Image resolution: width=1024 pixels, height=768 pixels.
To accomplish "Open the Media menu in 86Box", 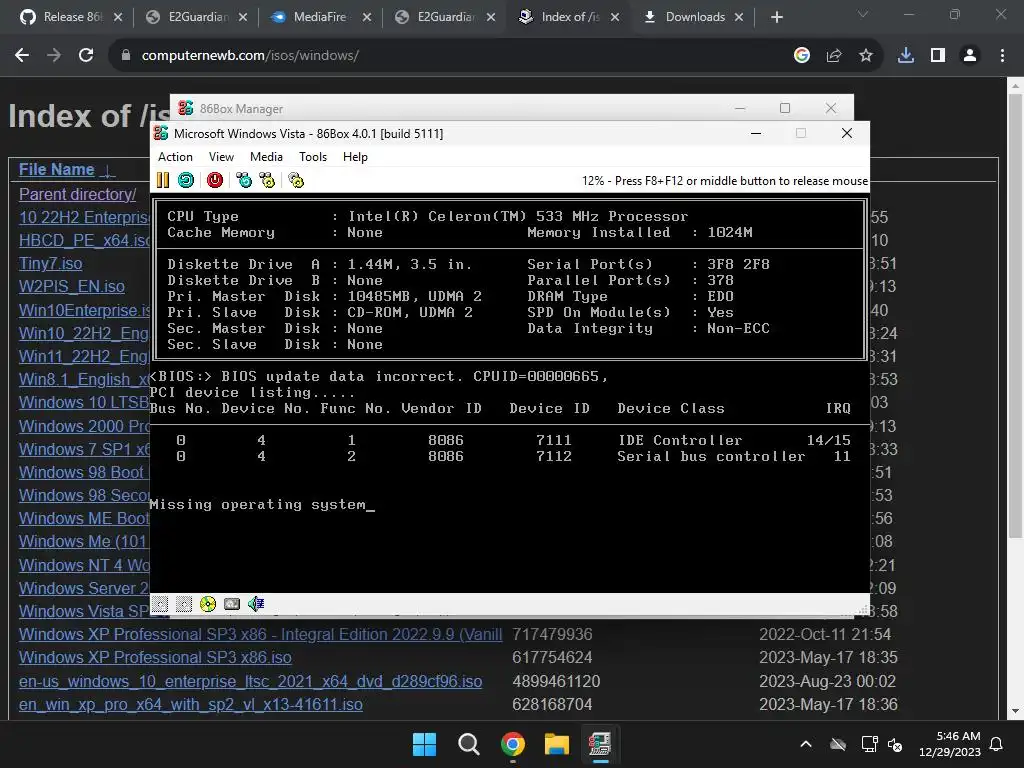I will tap(266, 157).
